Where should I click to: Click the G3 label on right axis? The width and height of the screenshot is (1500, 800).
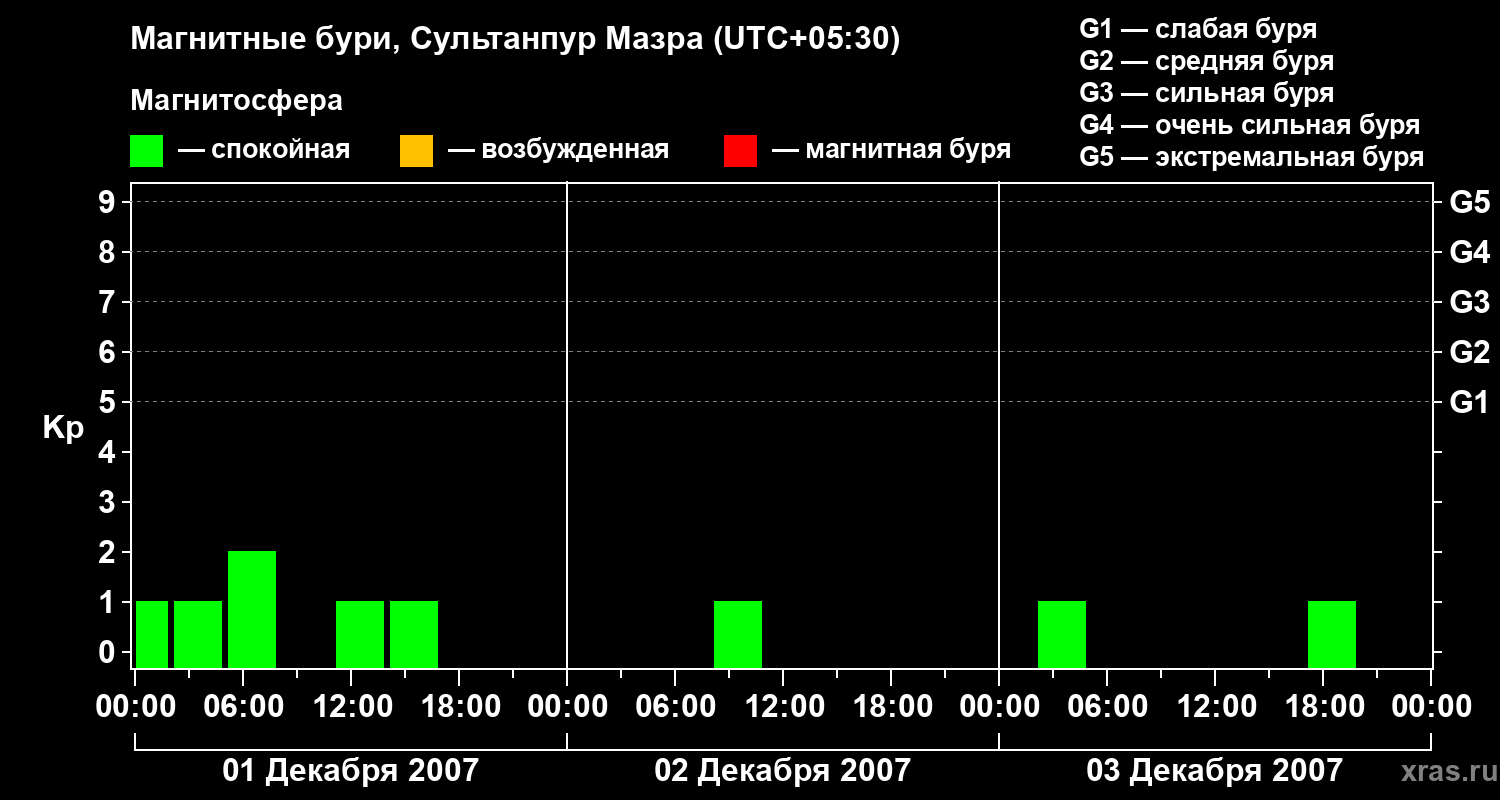[1469, 302]
